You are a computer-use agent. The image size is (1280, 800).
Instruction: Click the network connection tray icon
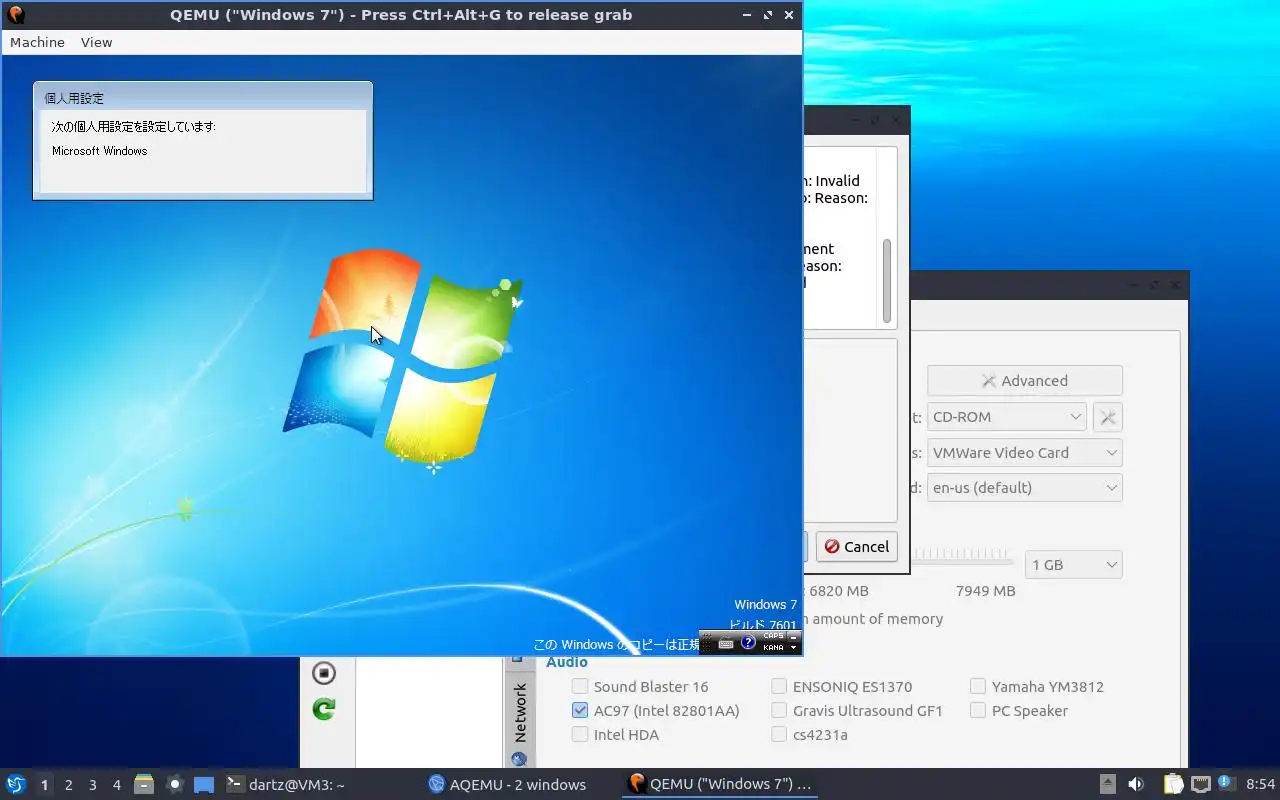[x=1200, y=784]
